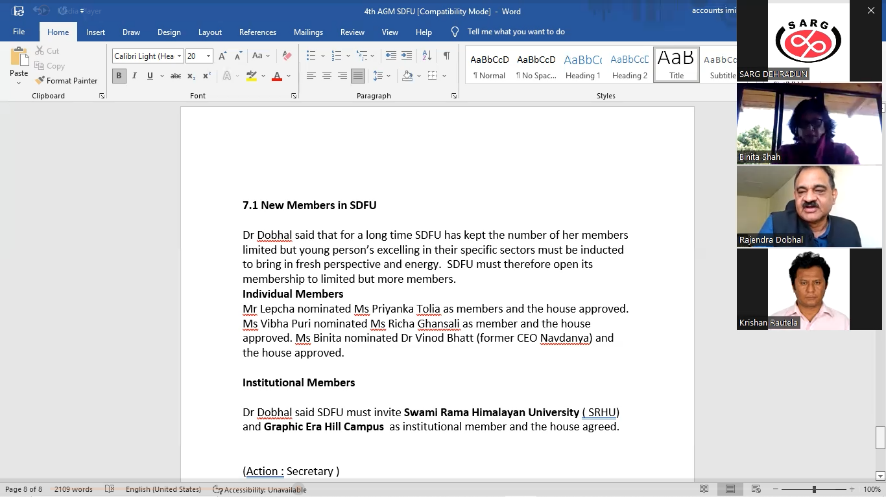Switch to the Layout tab
The width and height of the screenshot is (886, 497).
click(x=210, y=32)
